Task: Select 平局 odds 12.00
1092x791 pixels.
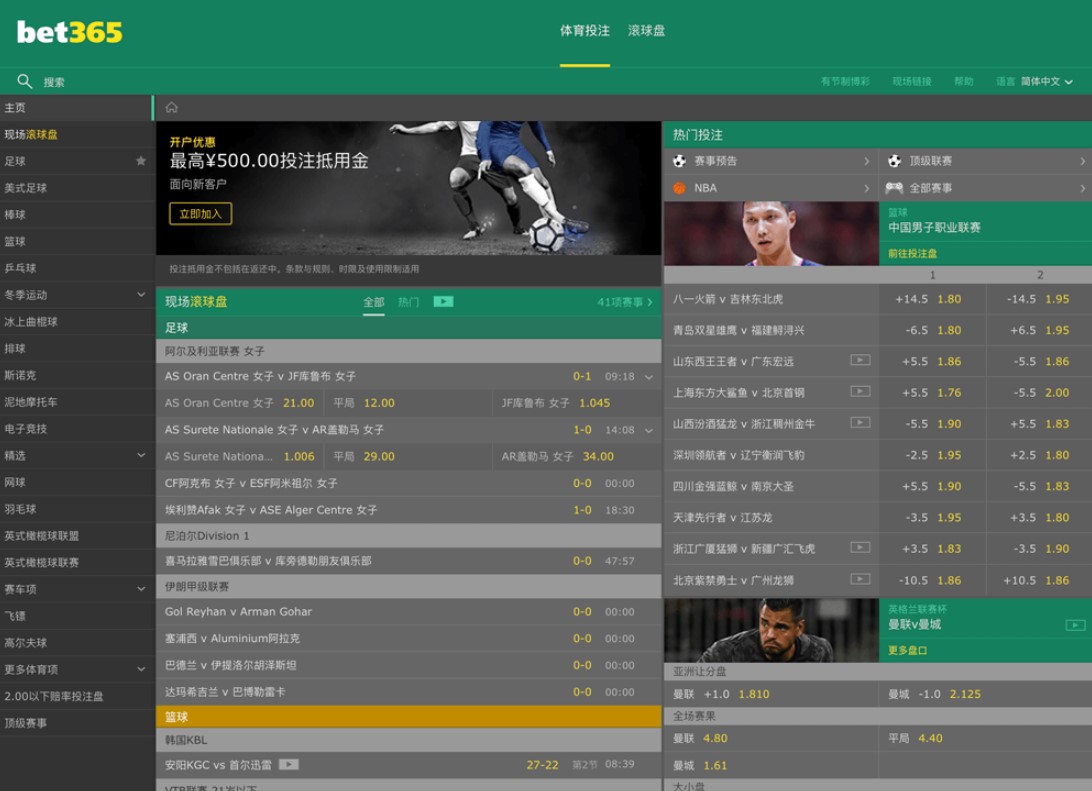Action: tap(407, 403)
